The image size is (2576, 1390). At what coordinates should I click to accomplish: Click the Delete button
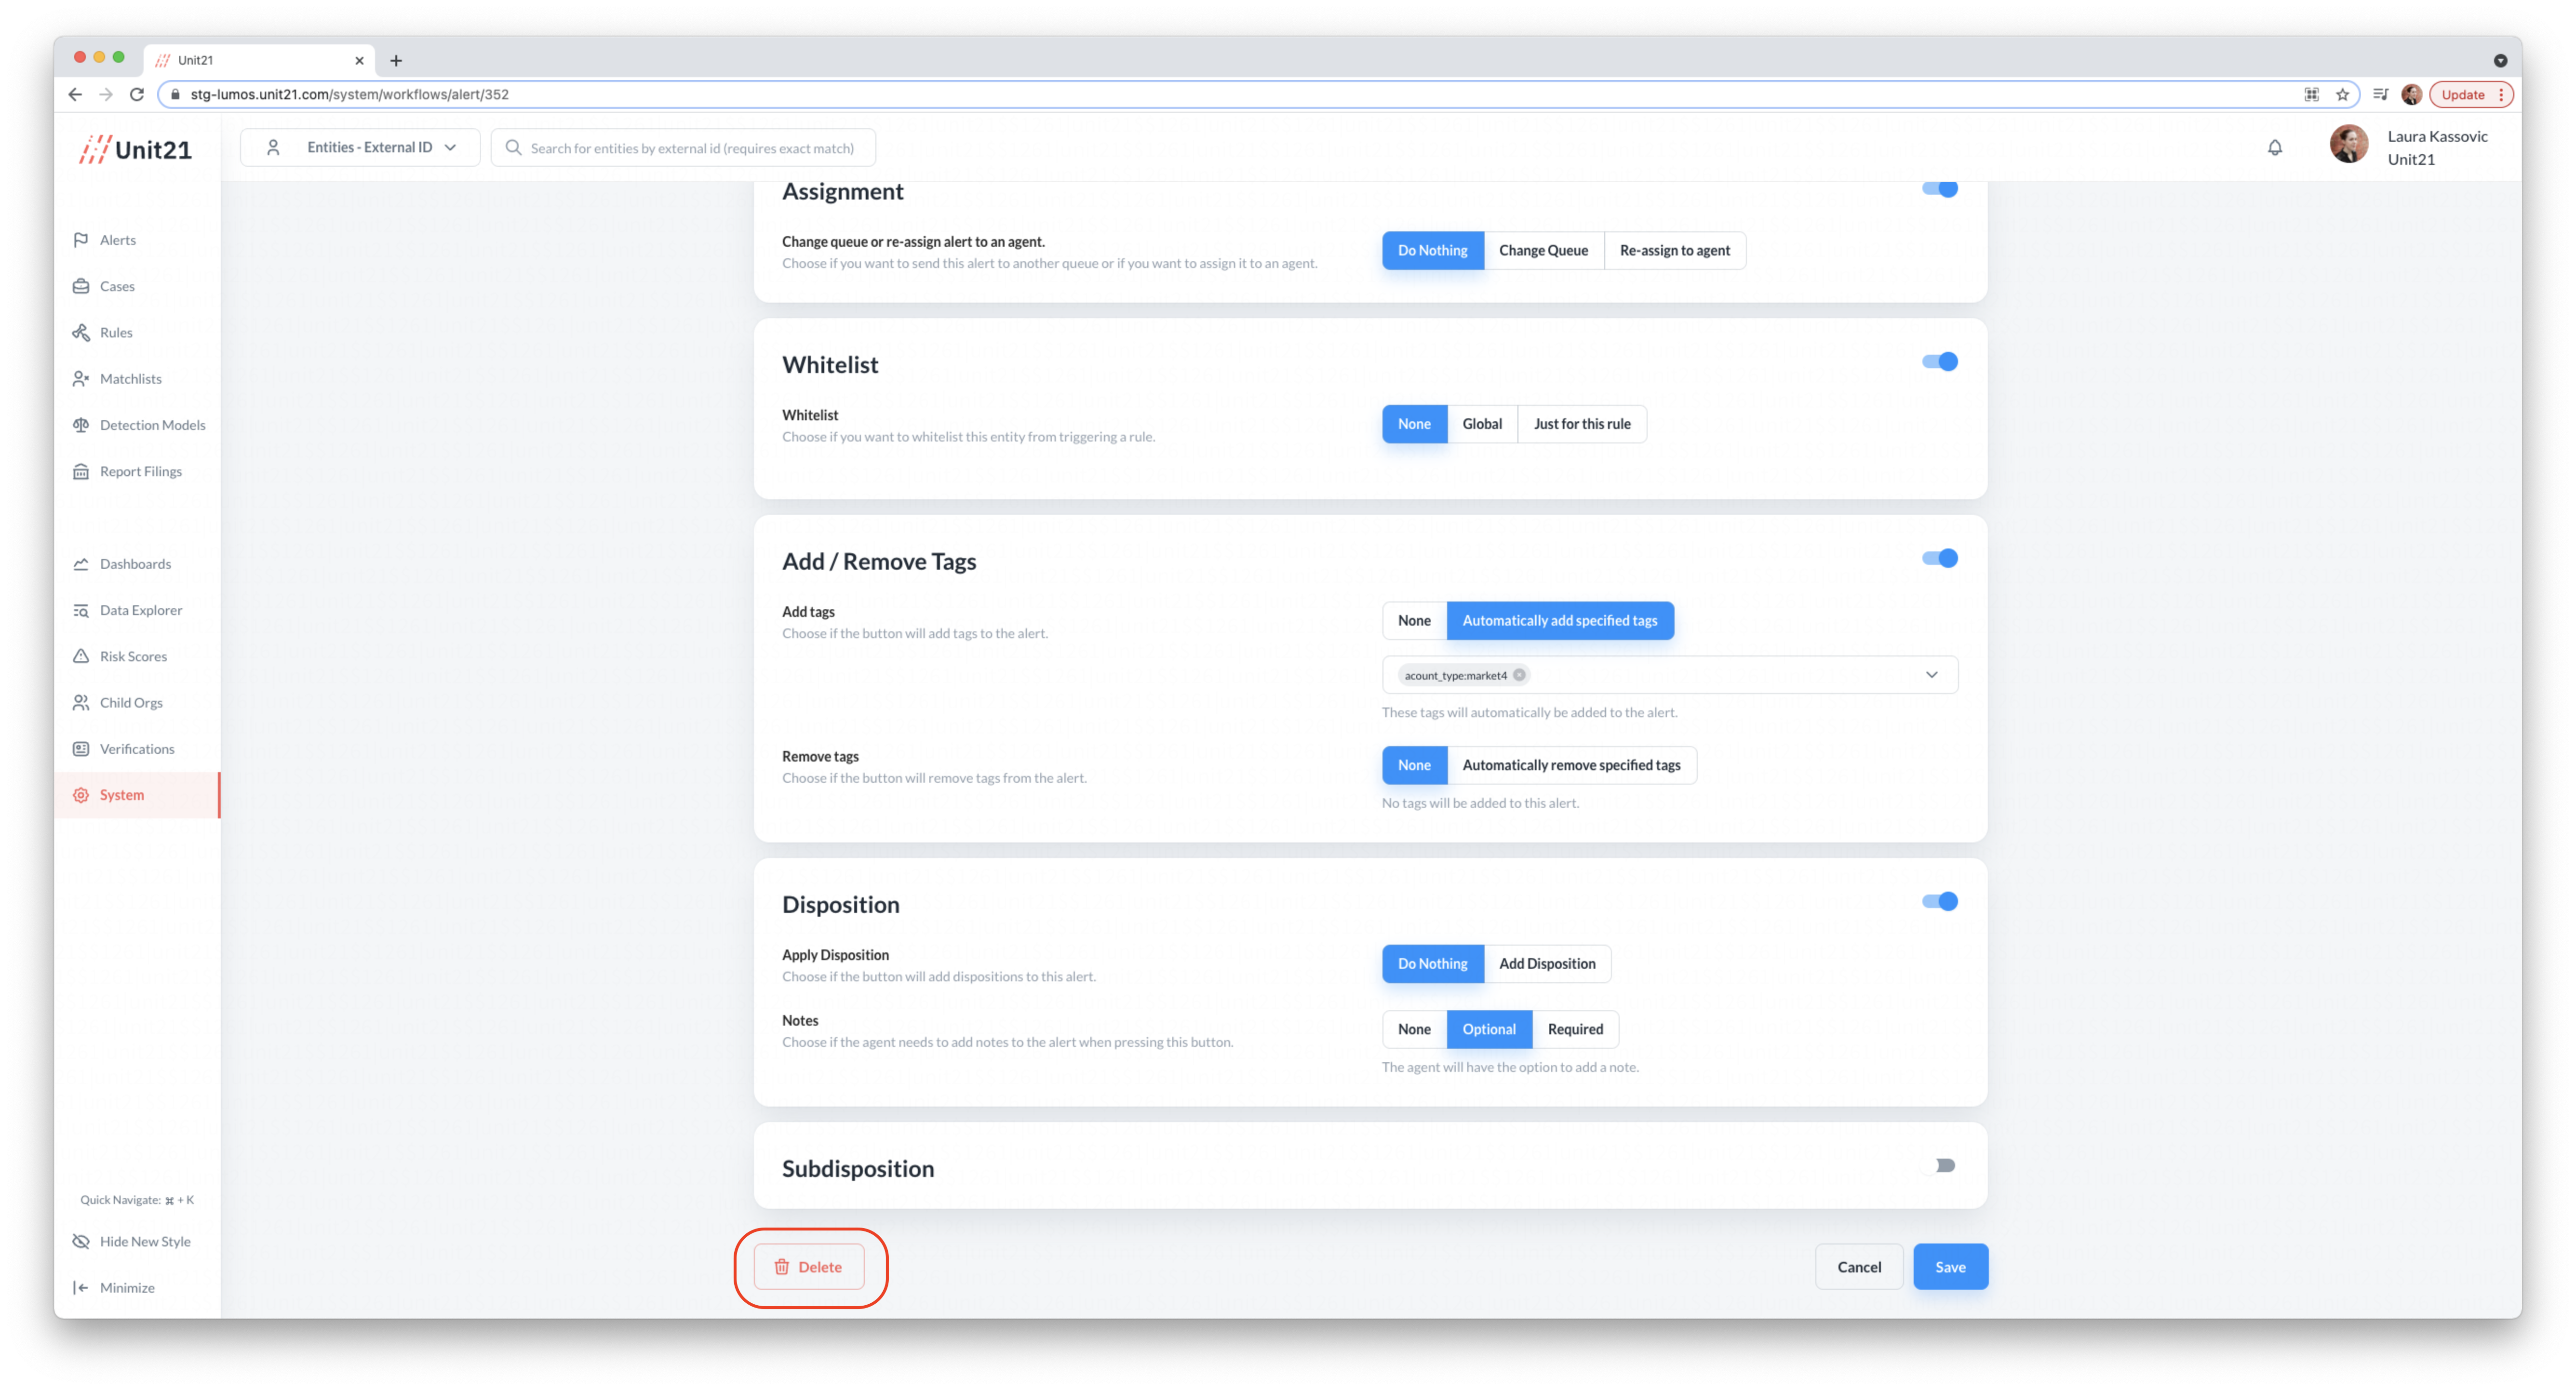[808, 1266]
